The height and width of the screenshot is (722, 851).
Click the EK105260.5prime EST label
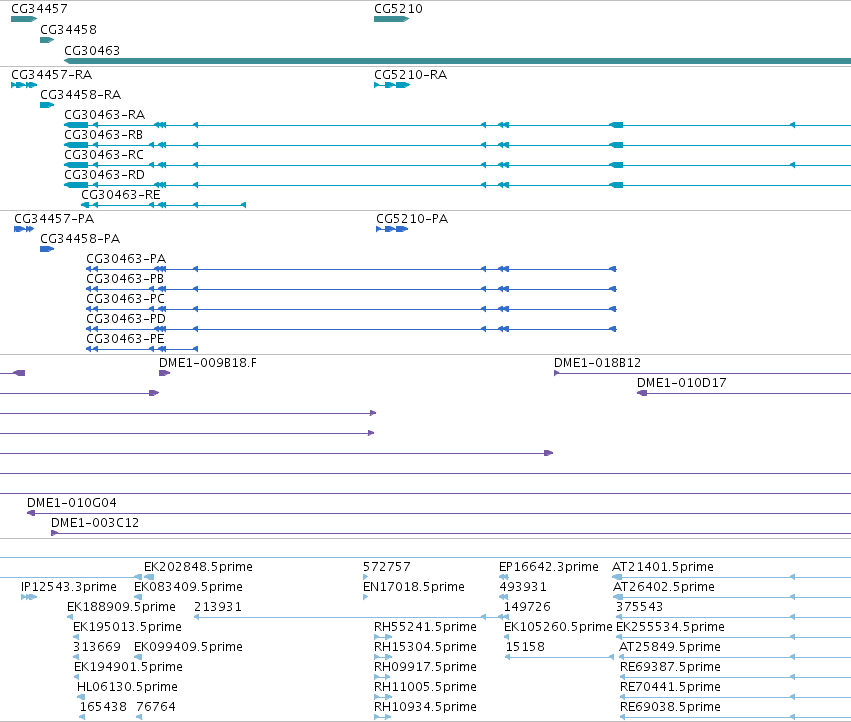point(558,627)
